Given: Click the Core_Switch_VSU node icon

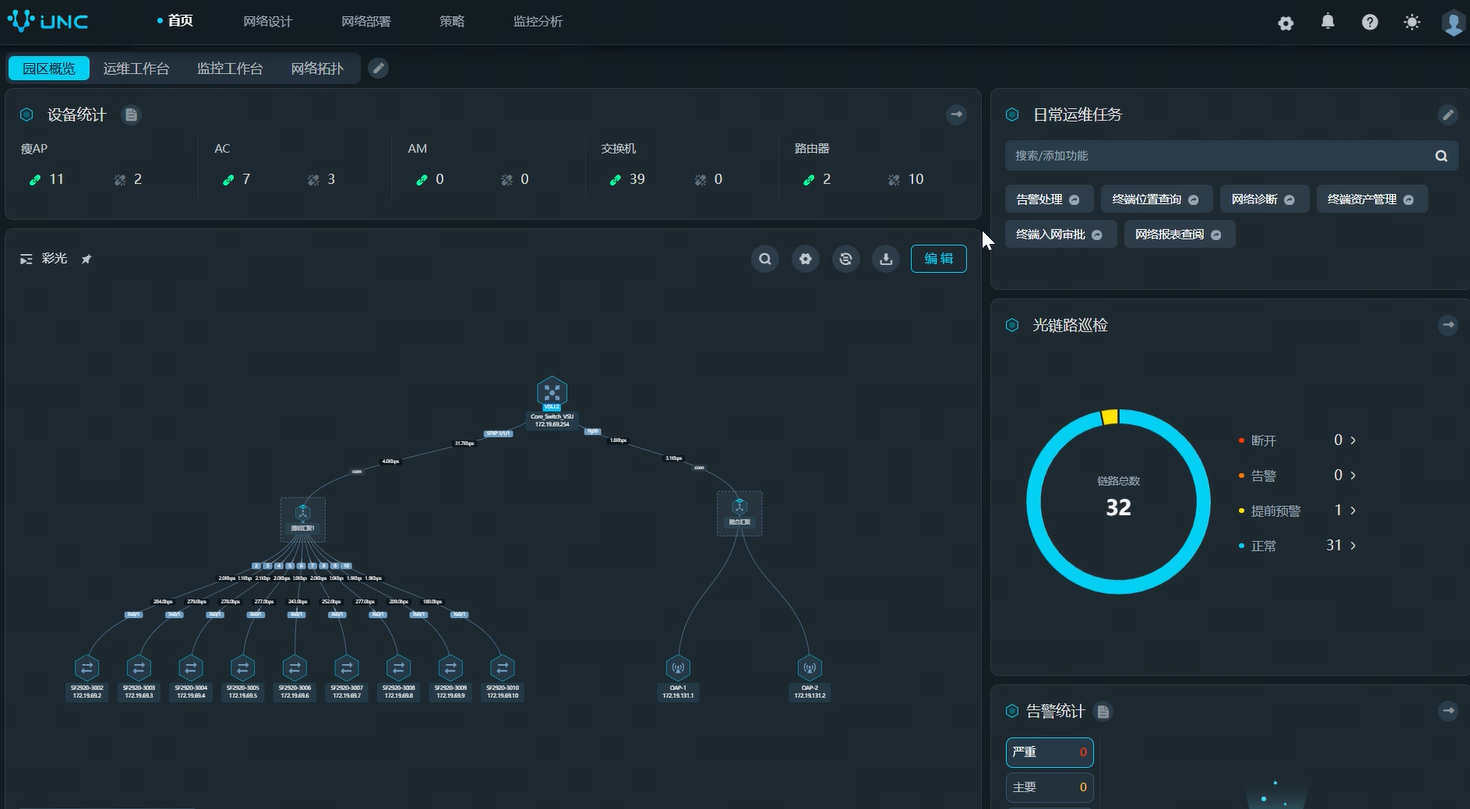Looking at the screenshot, I should (x=551, y=391).
